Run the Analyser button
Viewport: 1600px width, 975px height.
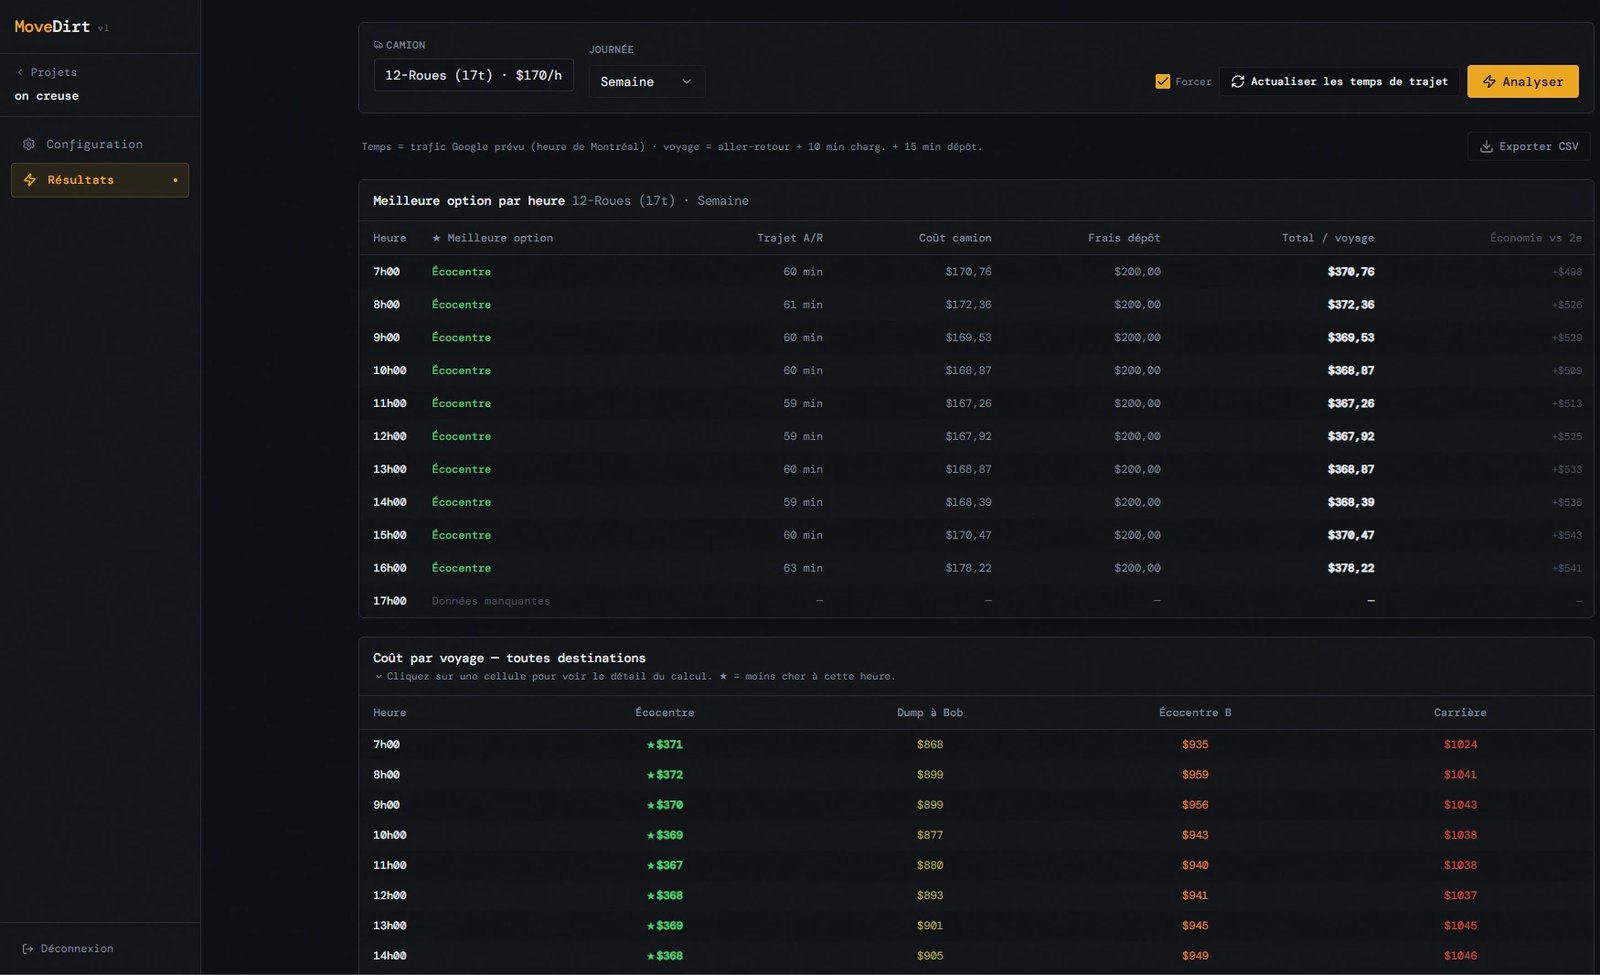[x=1523, y=81]
